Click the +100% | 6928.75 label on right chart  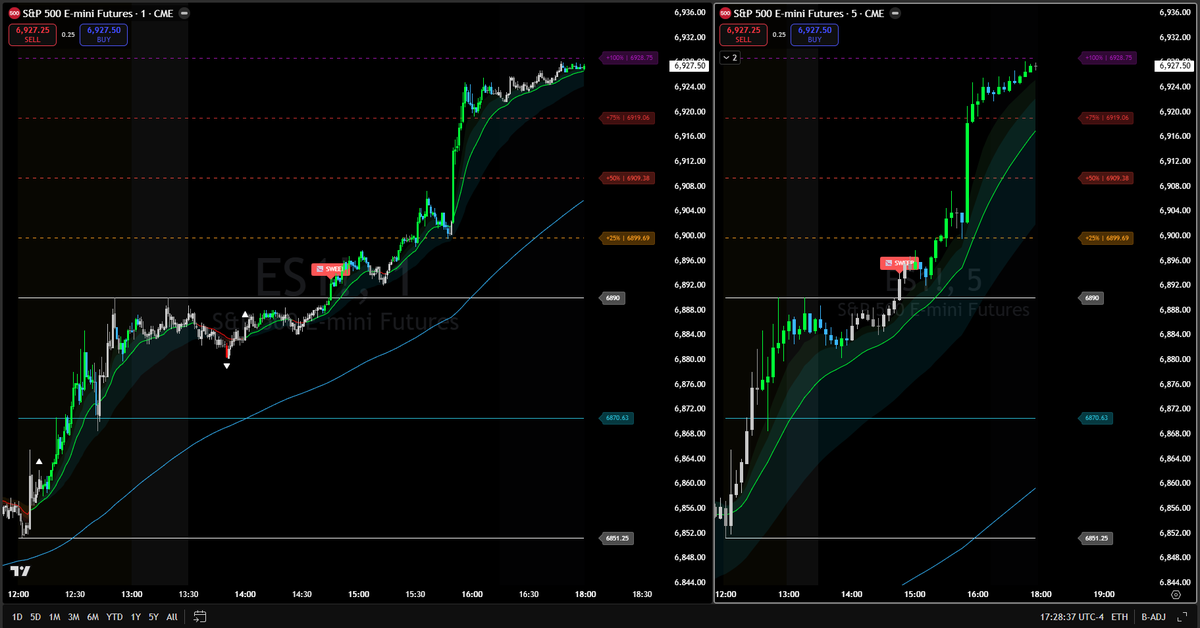point(1107,58)
